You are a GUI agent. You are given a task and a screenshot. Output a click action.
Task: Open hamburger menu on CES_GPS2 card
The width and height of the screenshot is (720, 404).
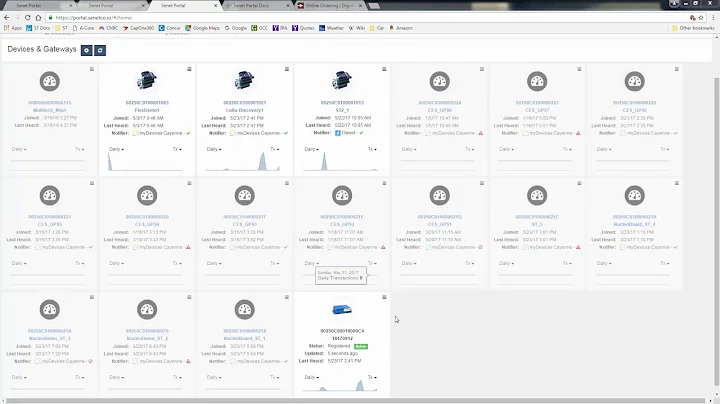384,183
